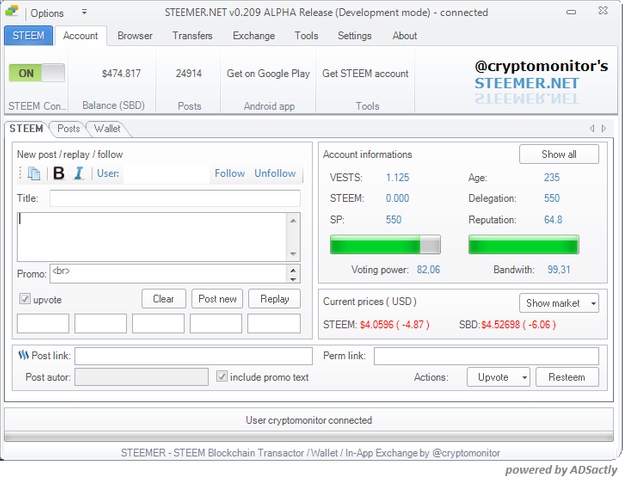Toggle the upvote checkbox
Image resolution: width=623 pixels, height=480 pixels.
[25, 299]
